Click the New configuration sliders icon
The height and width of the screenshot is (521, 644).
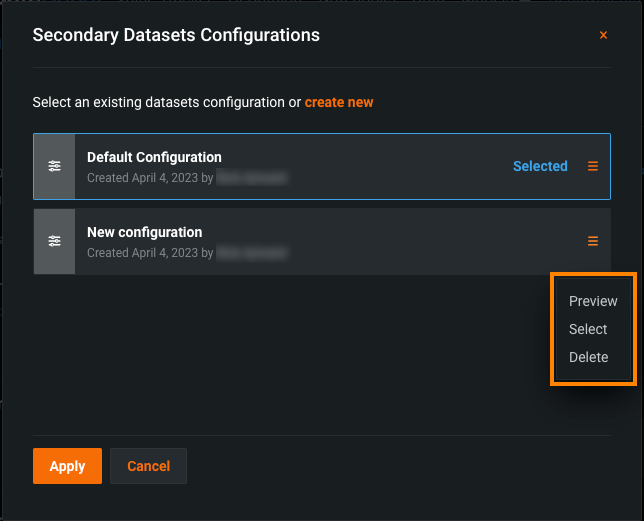coord(54,241)
